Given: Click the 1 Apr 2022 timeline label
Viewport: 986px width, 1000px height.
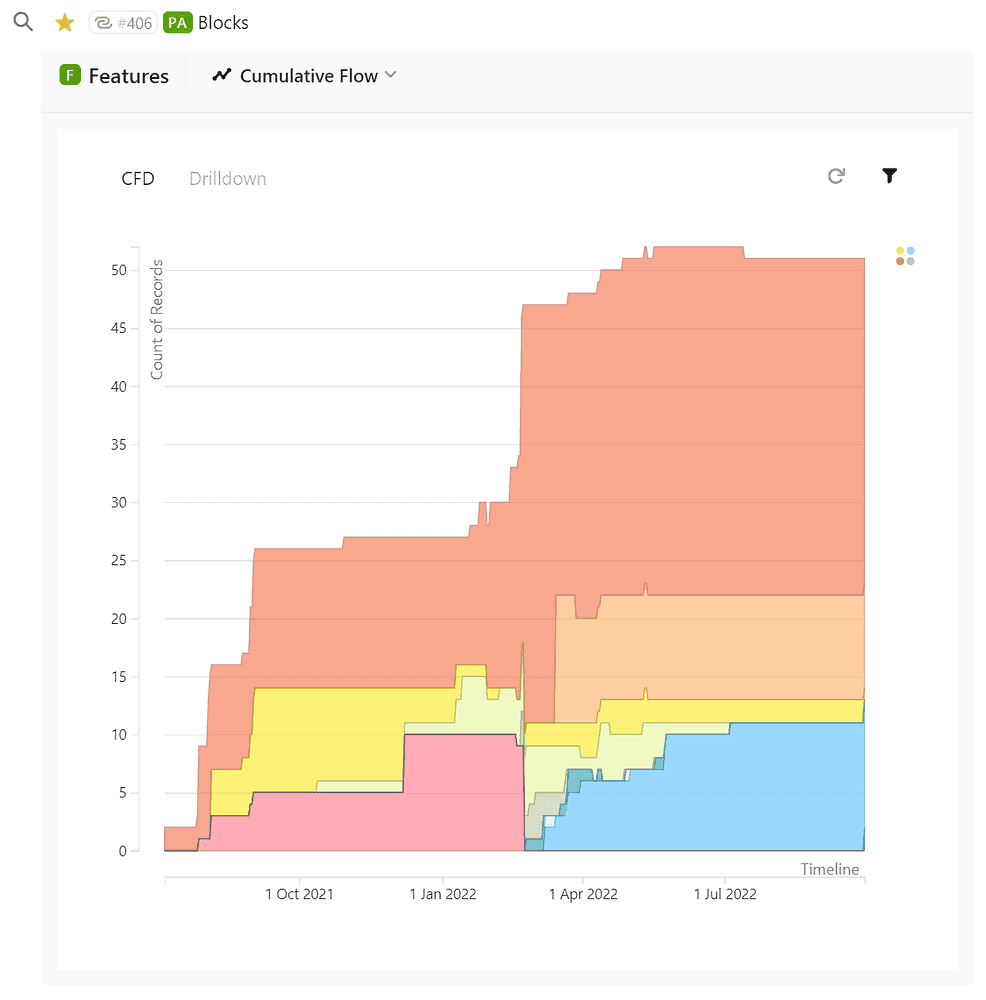Looking at the screenshot, I should (584, 894).
